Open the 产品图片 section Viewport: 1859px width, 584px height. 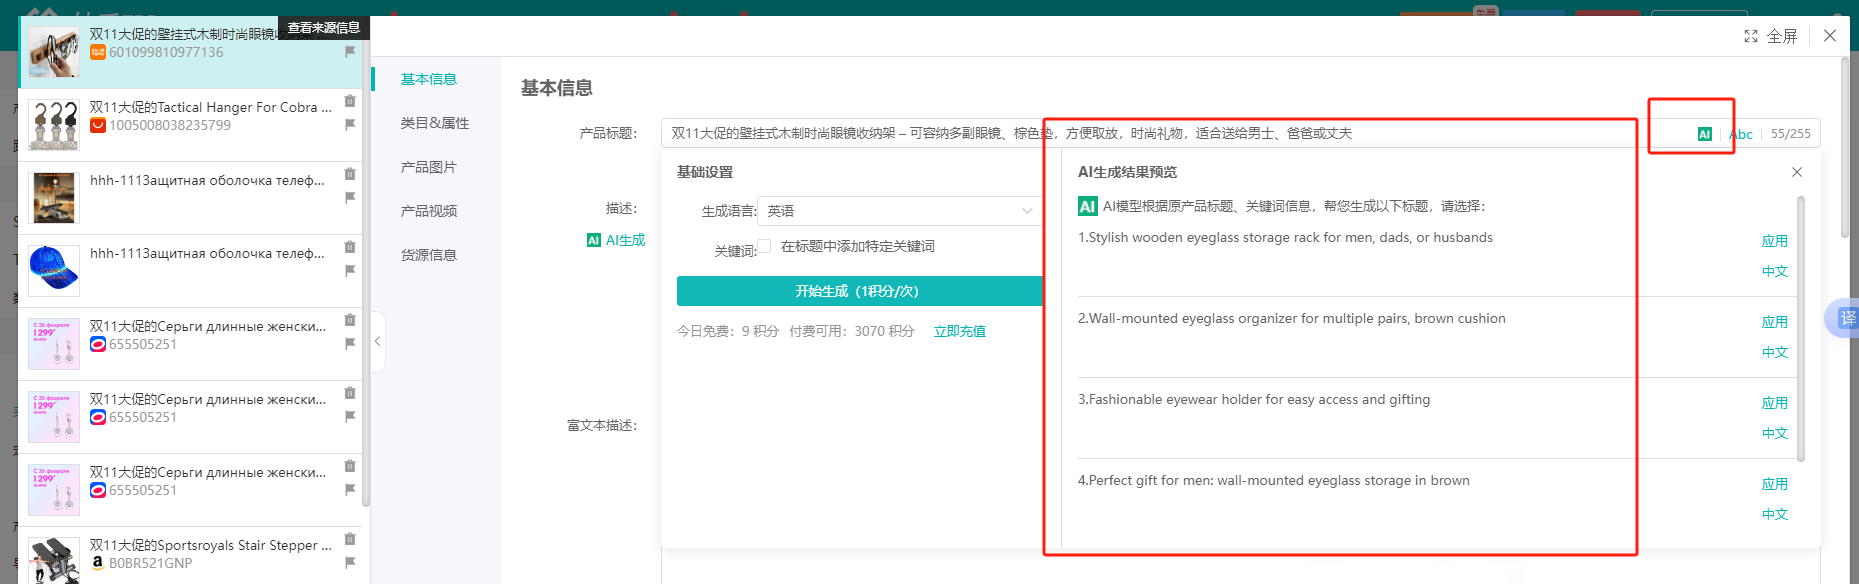pos(428,167)
